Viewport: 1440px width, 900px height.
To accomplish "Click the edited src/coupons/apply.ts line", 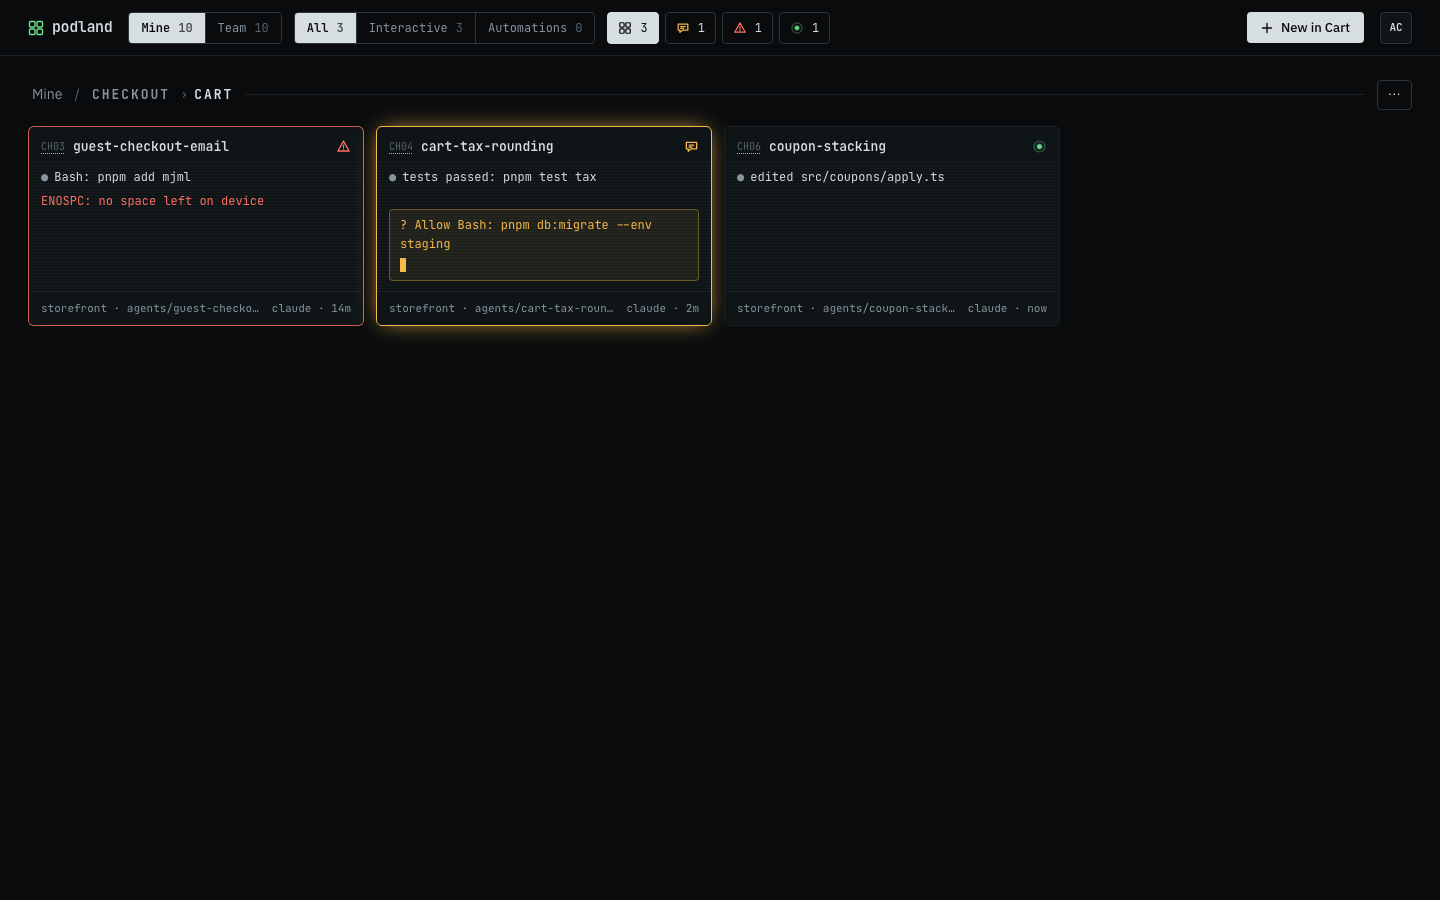I will click(x=847, y=177).
